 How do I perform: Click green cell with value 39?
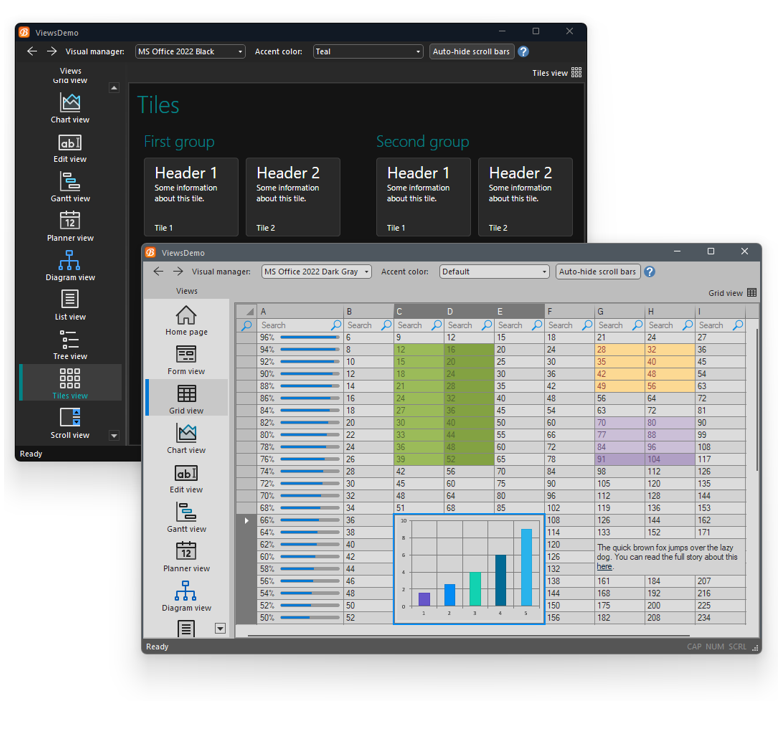(x=419, y=459)
